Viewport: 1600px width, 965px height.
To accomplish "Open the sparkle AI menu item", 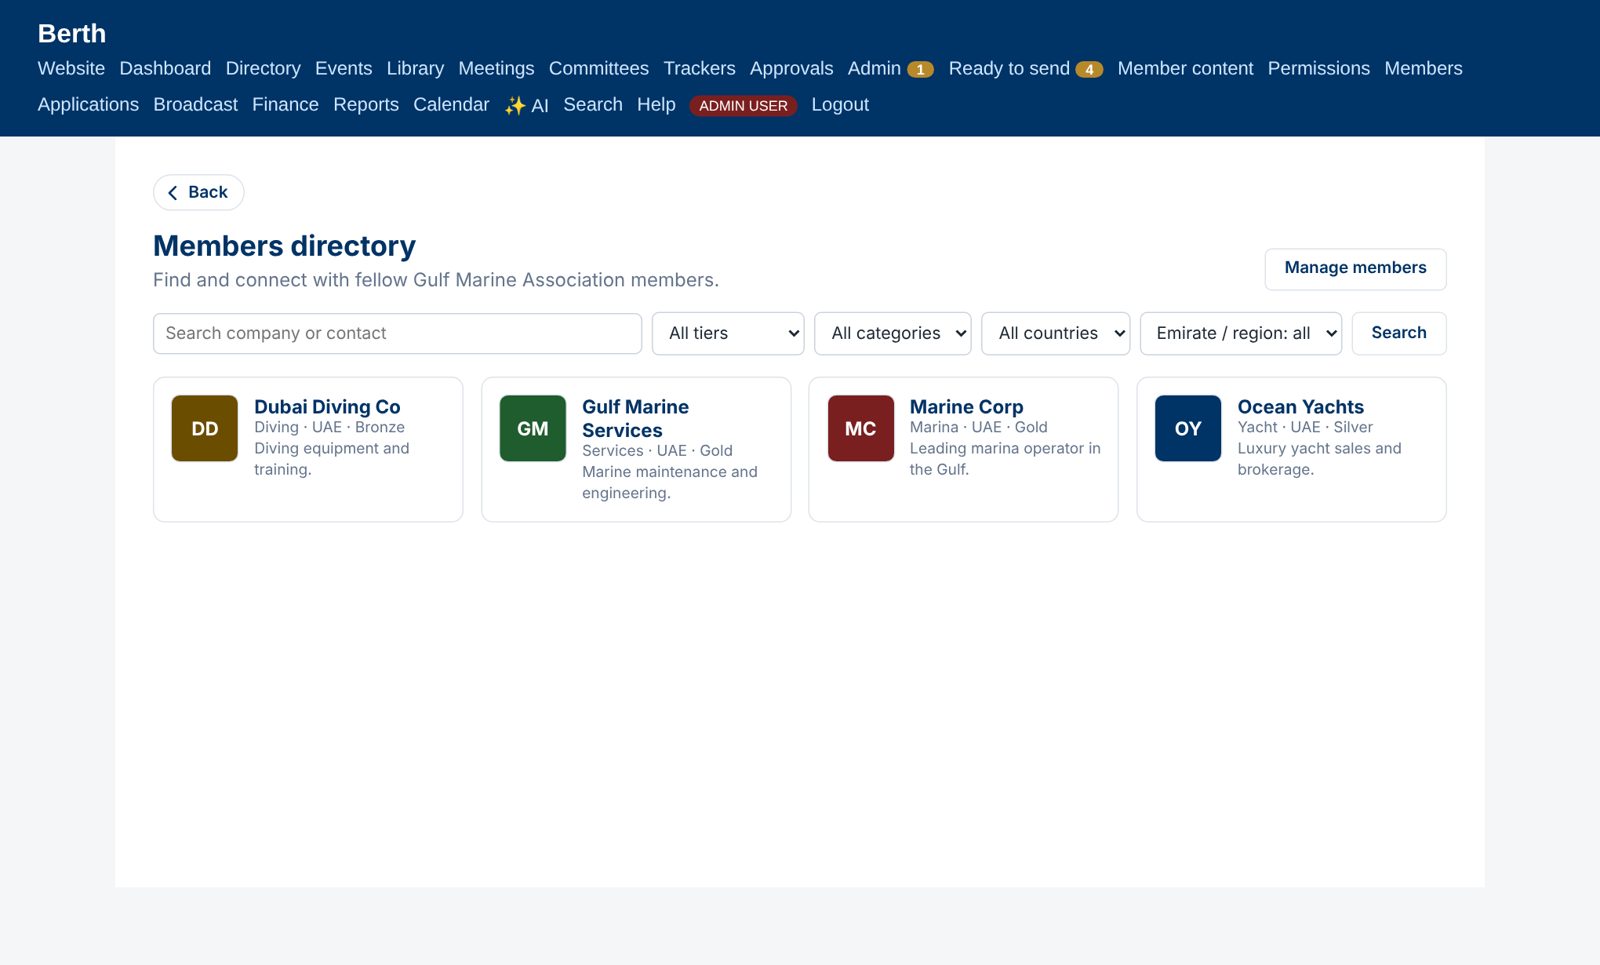I will 526,105.
